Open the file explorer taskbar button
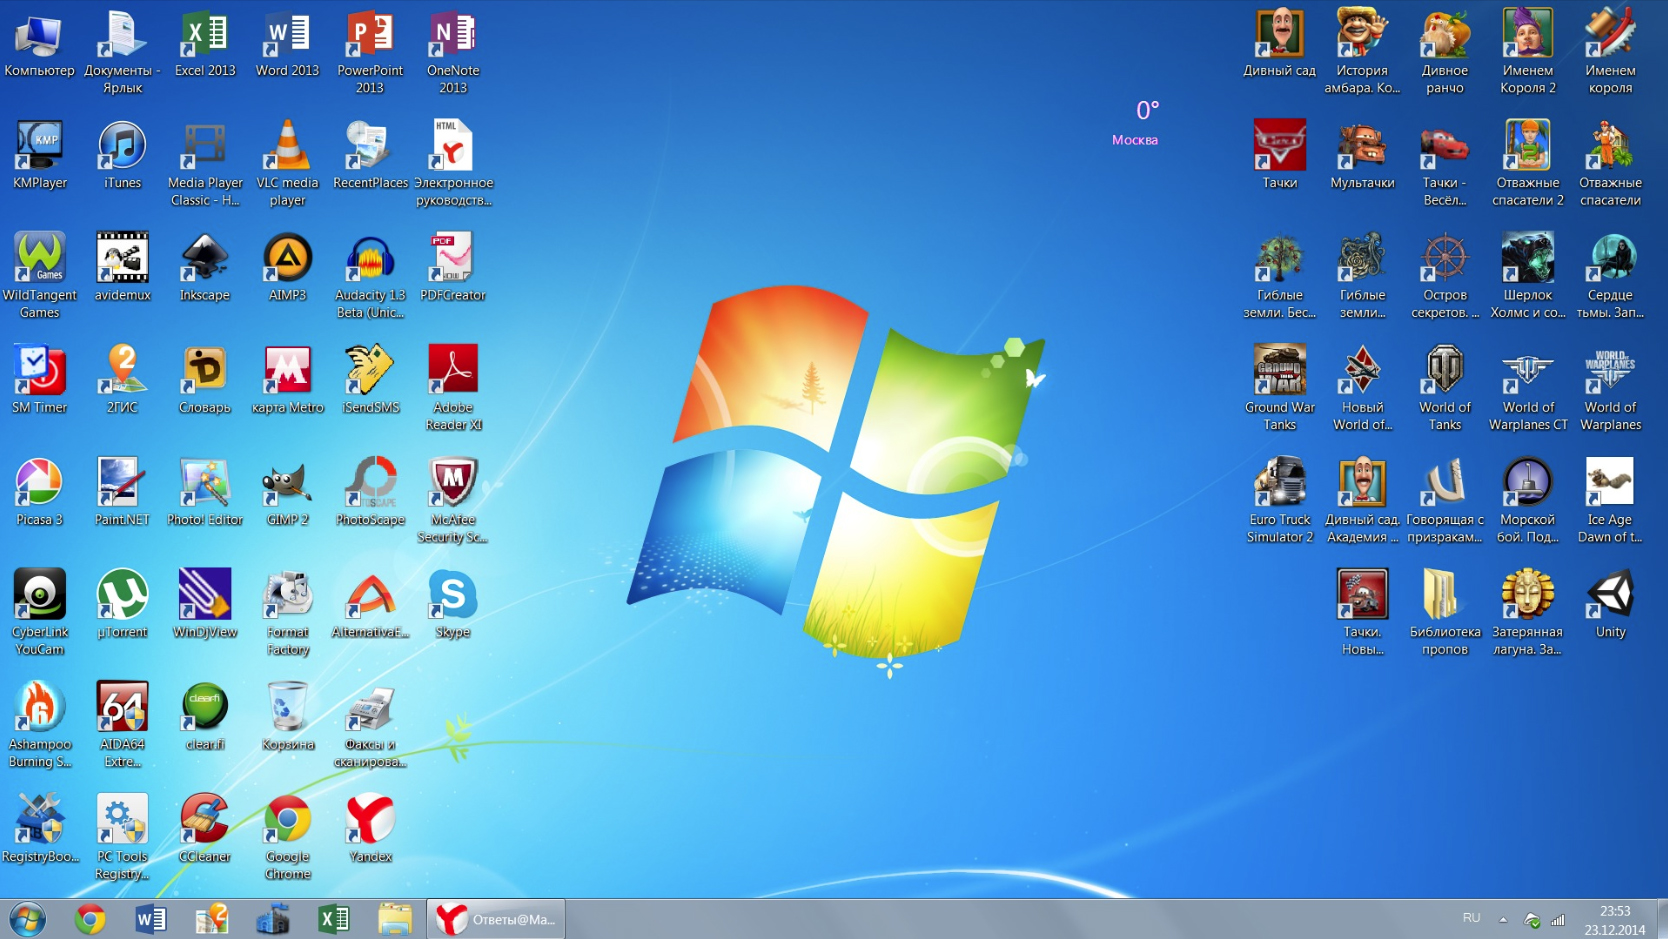Image resolution: width=1668 pixels, height=939 pixels. [395, 919]
